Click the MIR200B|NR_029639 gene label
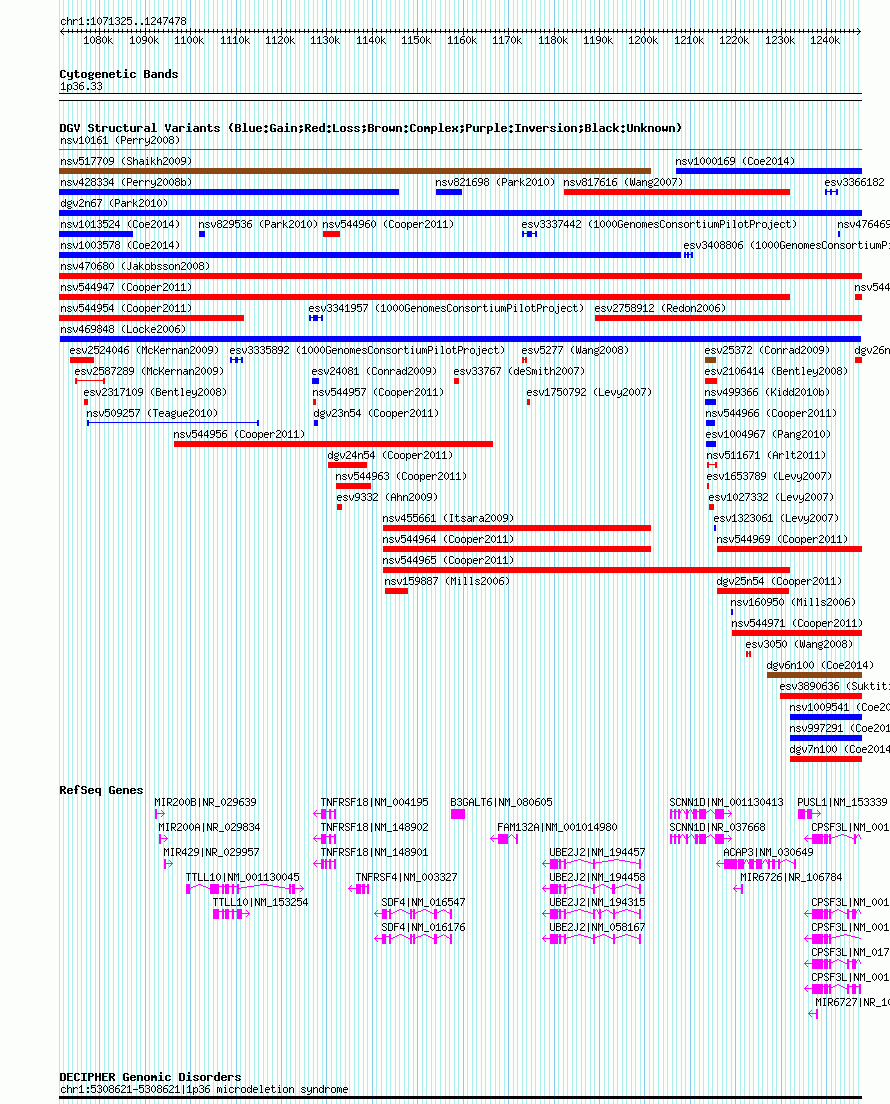 pyautogui.click(x=206, y=803)
